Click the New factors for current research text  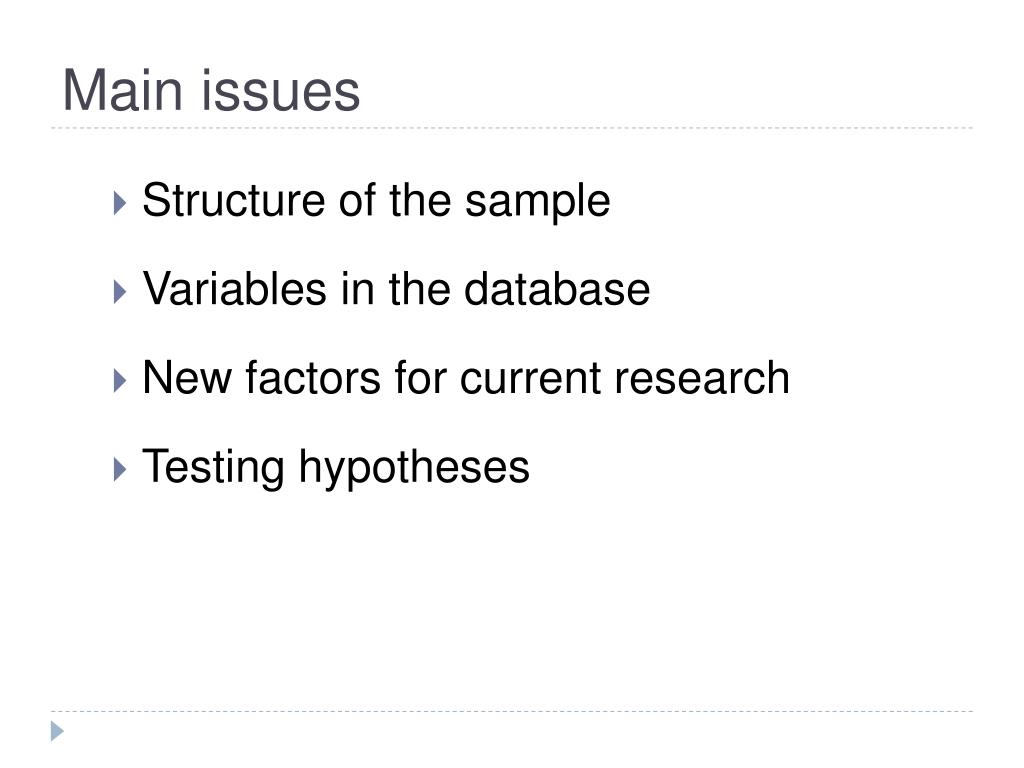click(466, 377)
